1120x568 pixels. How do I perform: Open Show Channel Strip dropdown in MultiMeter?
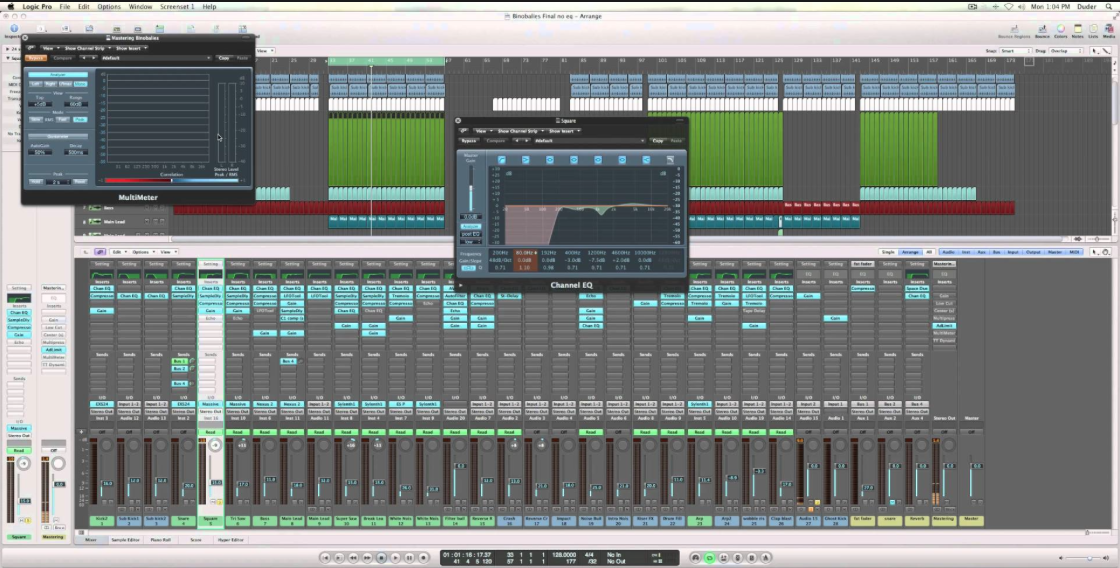86,49
